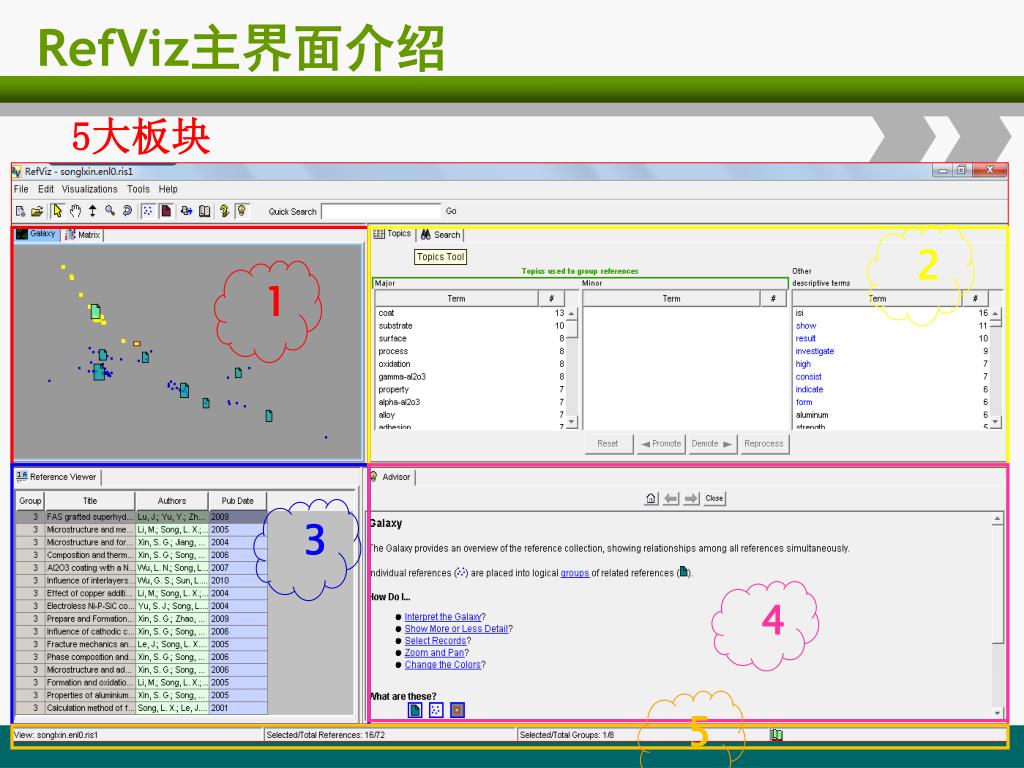Screen dimensions: 1024x768
Task: Click the green book icon in status bar
Action: 776,735
